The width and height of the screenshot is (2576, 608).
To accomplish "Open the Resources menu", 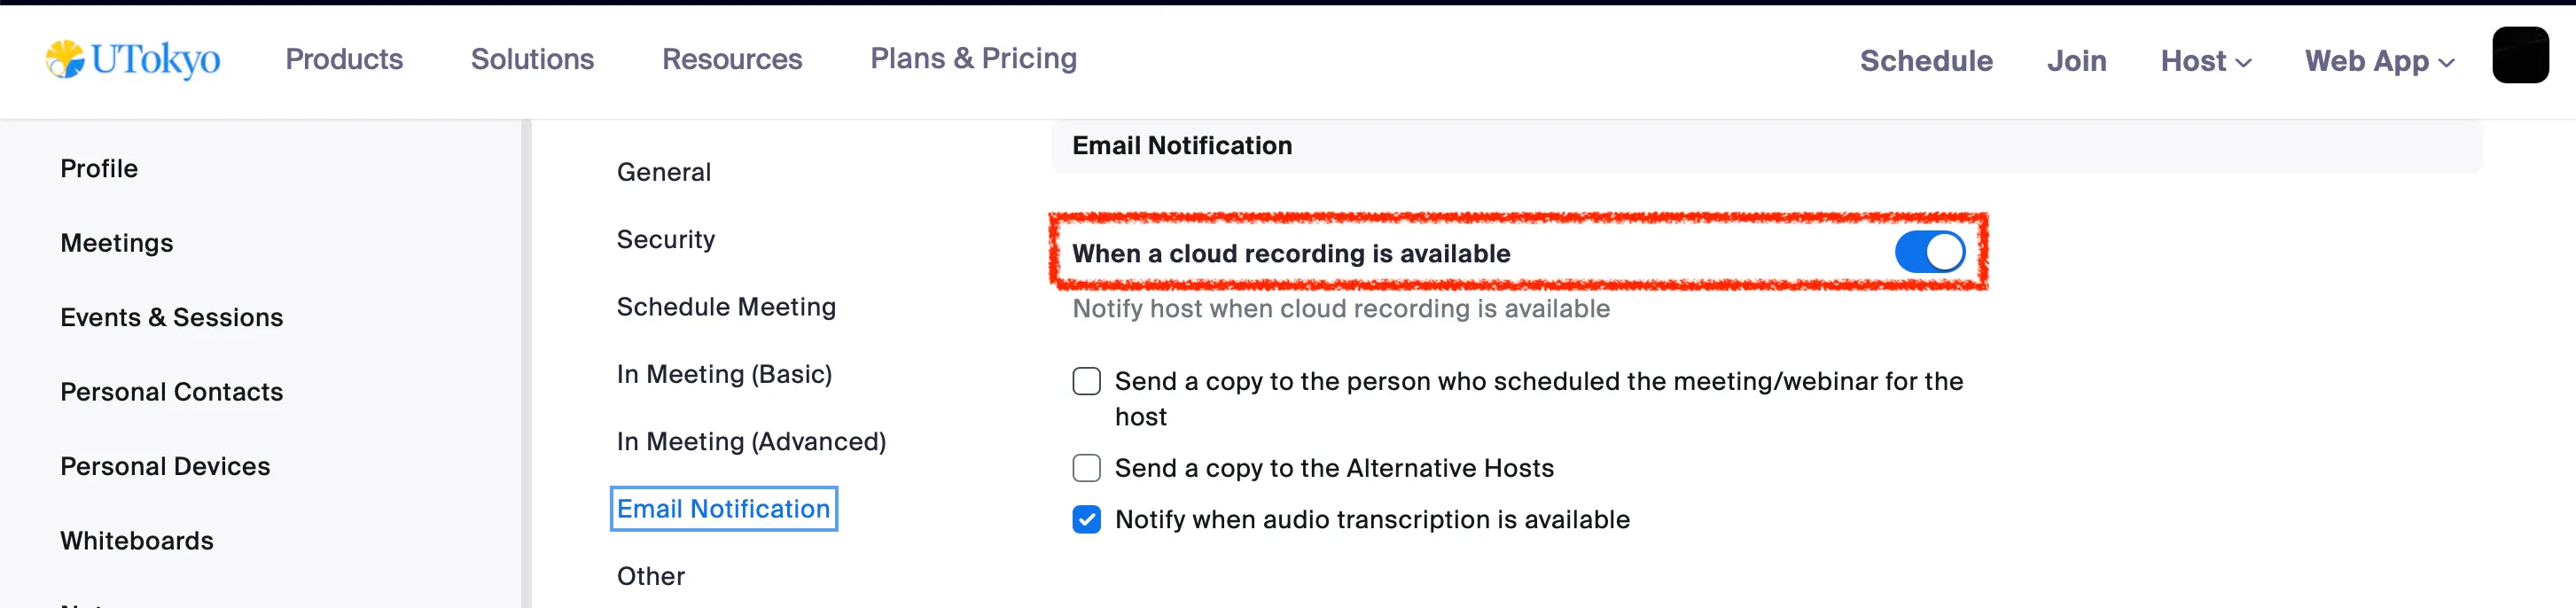I will 732,59.
